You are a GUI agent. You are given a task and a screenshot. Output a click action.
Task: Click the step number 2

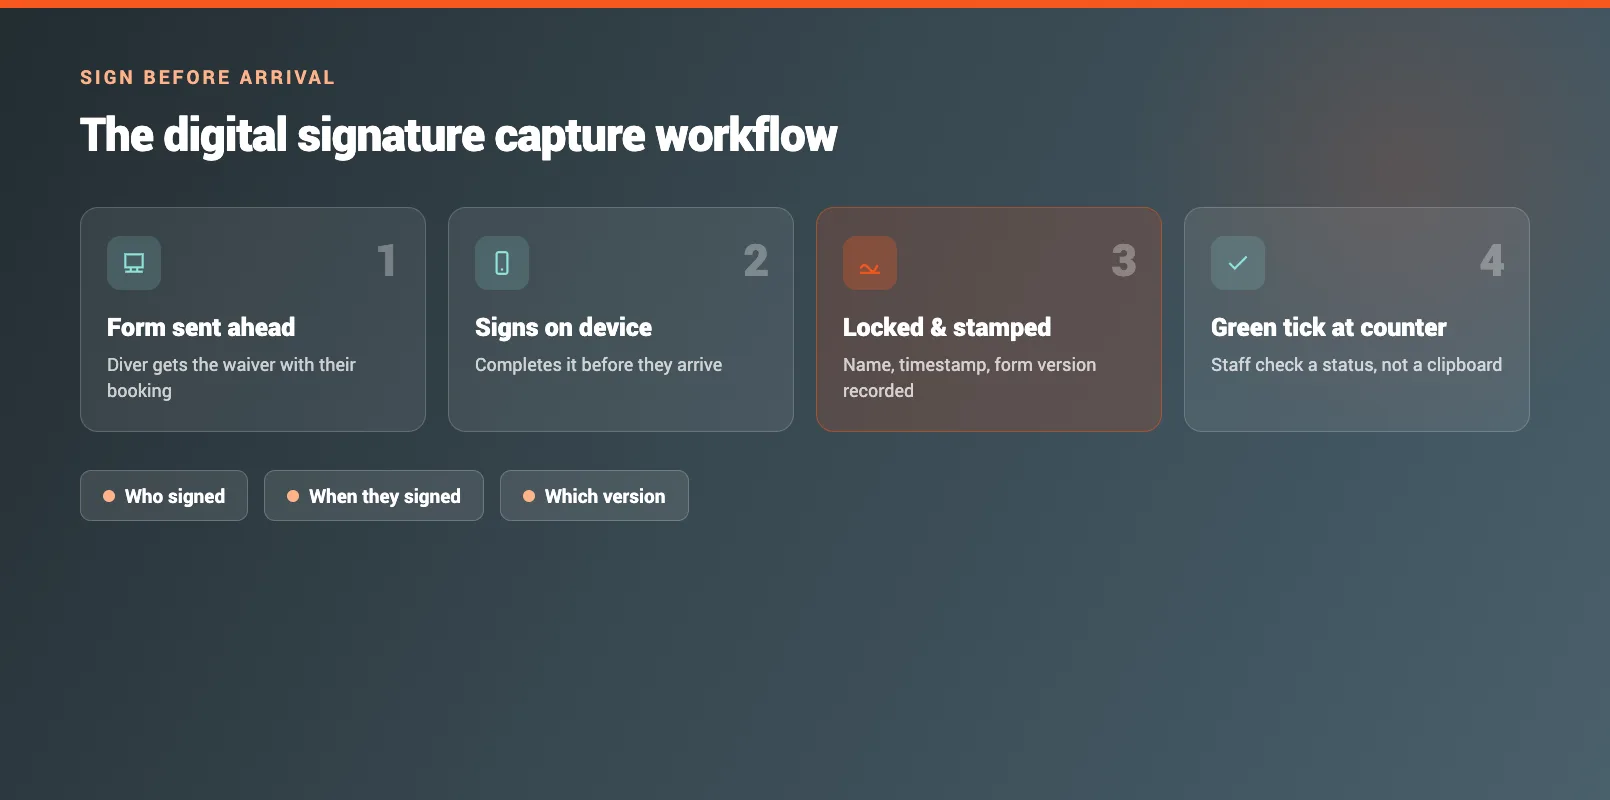click(756, 261)
